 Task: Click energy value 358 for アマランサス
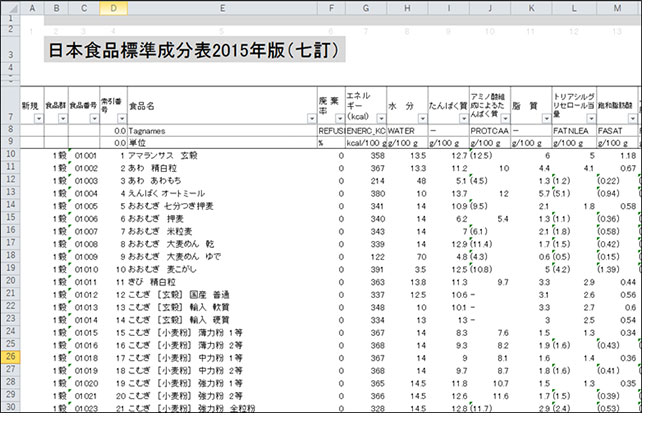coord(366,156)
